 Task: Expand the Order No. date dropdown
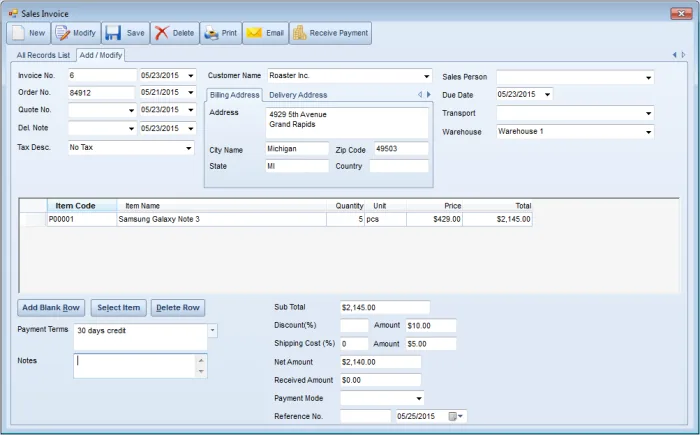(x=191, y=92)
